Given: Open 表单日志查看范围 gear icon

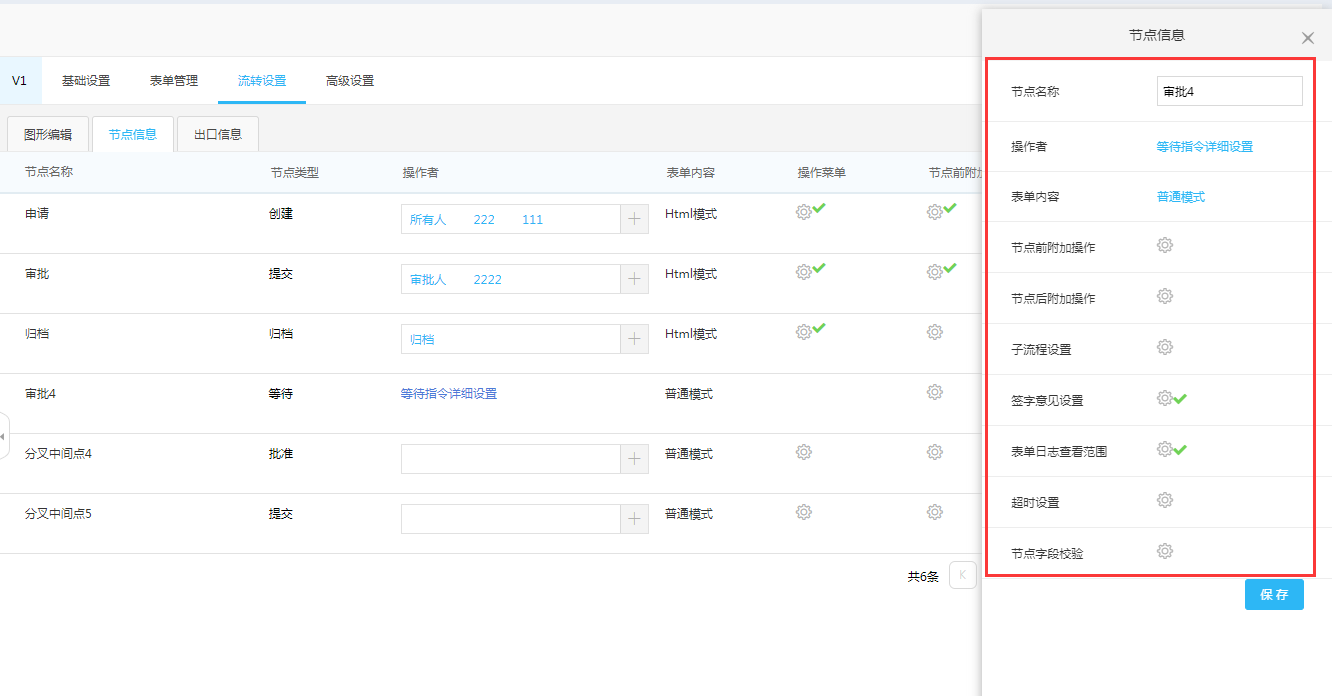Looking at the screenshot, I should (x=1164, y=450).
